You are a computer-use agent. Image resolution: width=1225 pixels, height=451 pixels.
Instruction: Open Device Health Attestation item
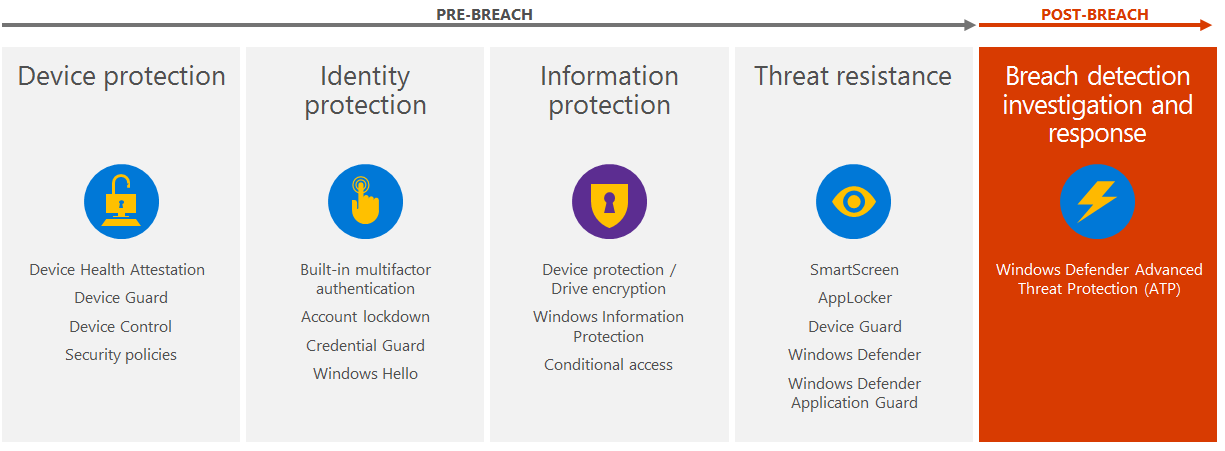click(x=117, y=270)
